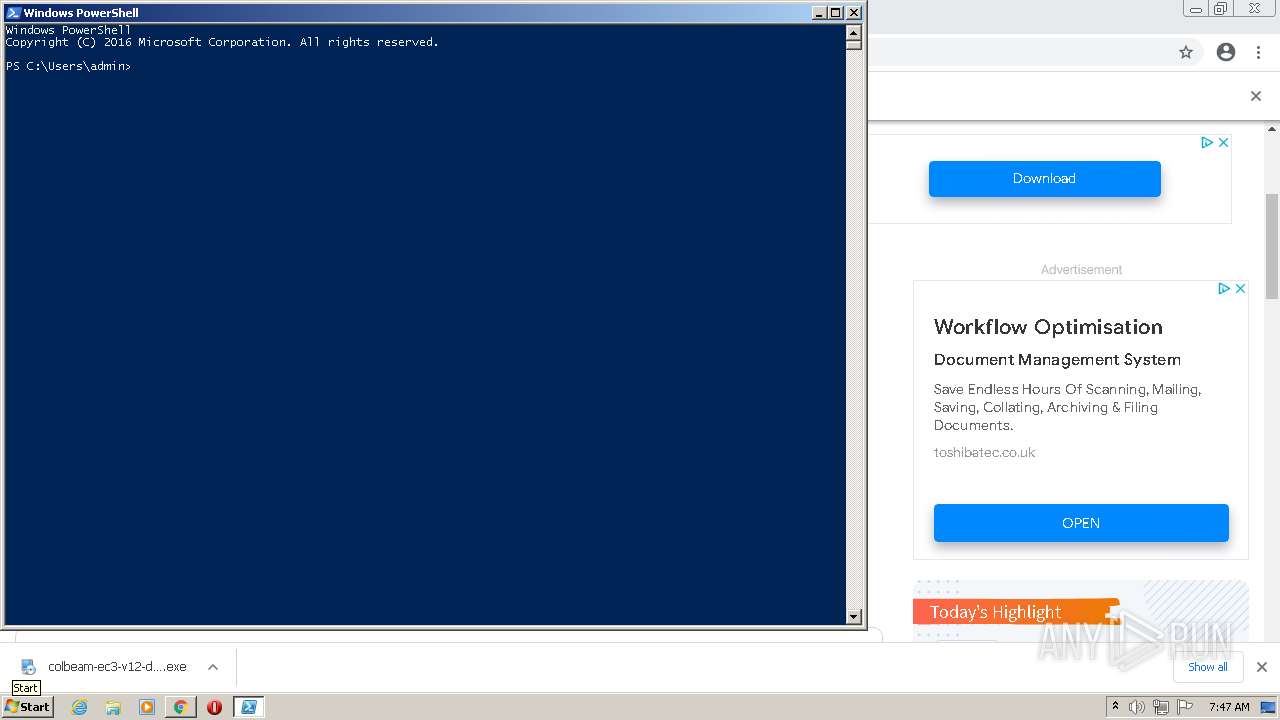Screen dimensions: 1280x720
Task: Click the PowerShell scrollbar down arrow
Action: pos(853,617)
